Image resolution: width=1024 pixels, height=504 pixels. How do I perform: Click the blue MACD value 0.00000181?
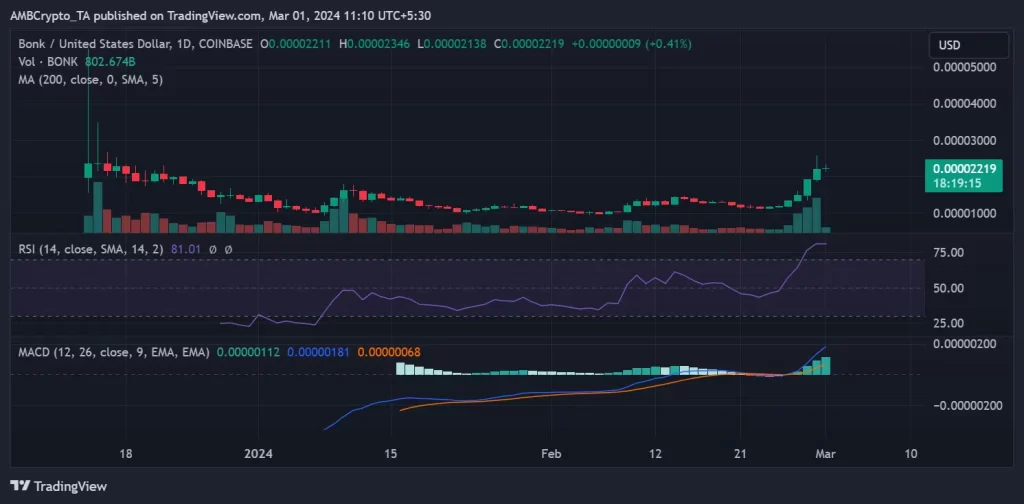321,351
